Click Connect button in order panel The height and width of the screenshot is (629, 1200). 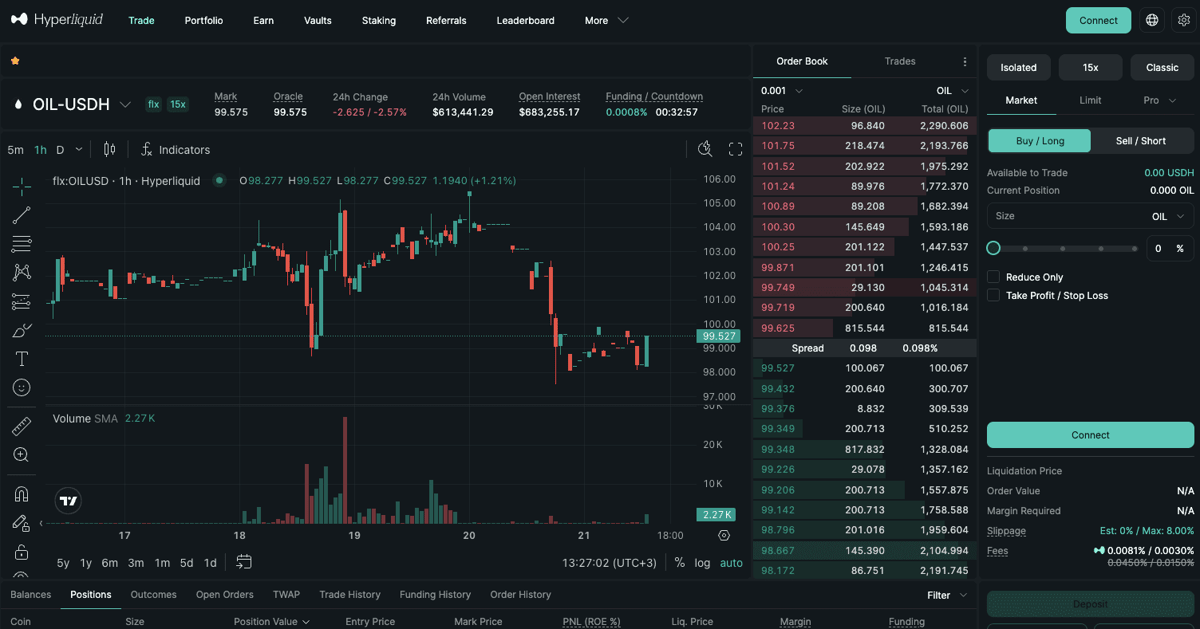coord(1090,435)
